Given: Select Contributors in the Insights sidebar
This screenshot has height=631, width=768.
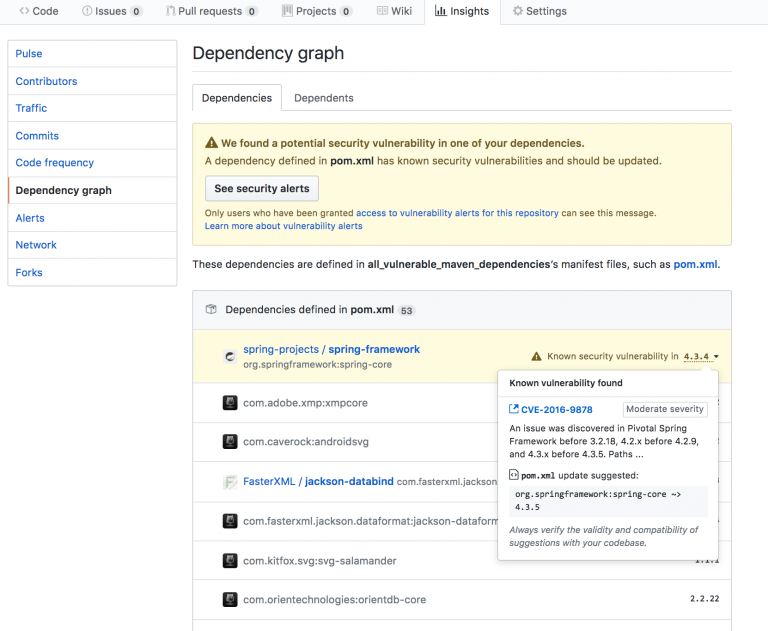Looking at the screenshot, I should [x=46, y=81].
